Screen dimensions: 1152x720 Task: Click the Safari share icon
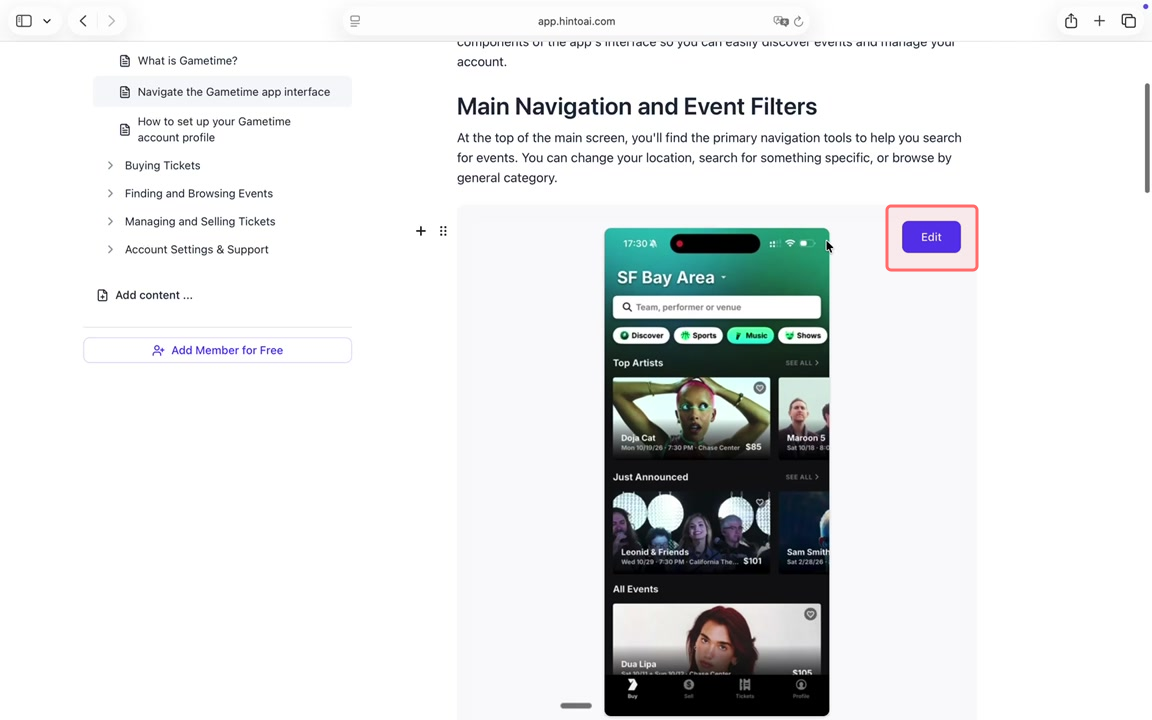pos(1071,21)
